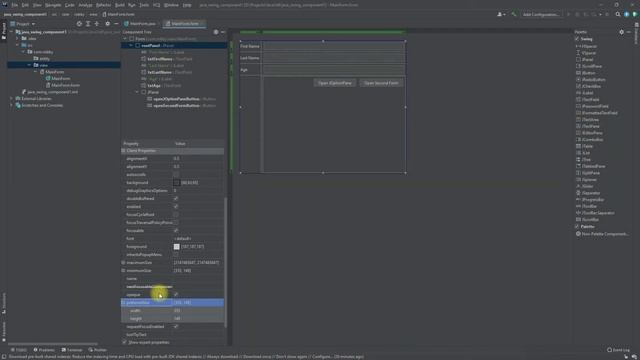Locate current file in Project view
The image size is (640, 360).
click(79, 24)
